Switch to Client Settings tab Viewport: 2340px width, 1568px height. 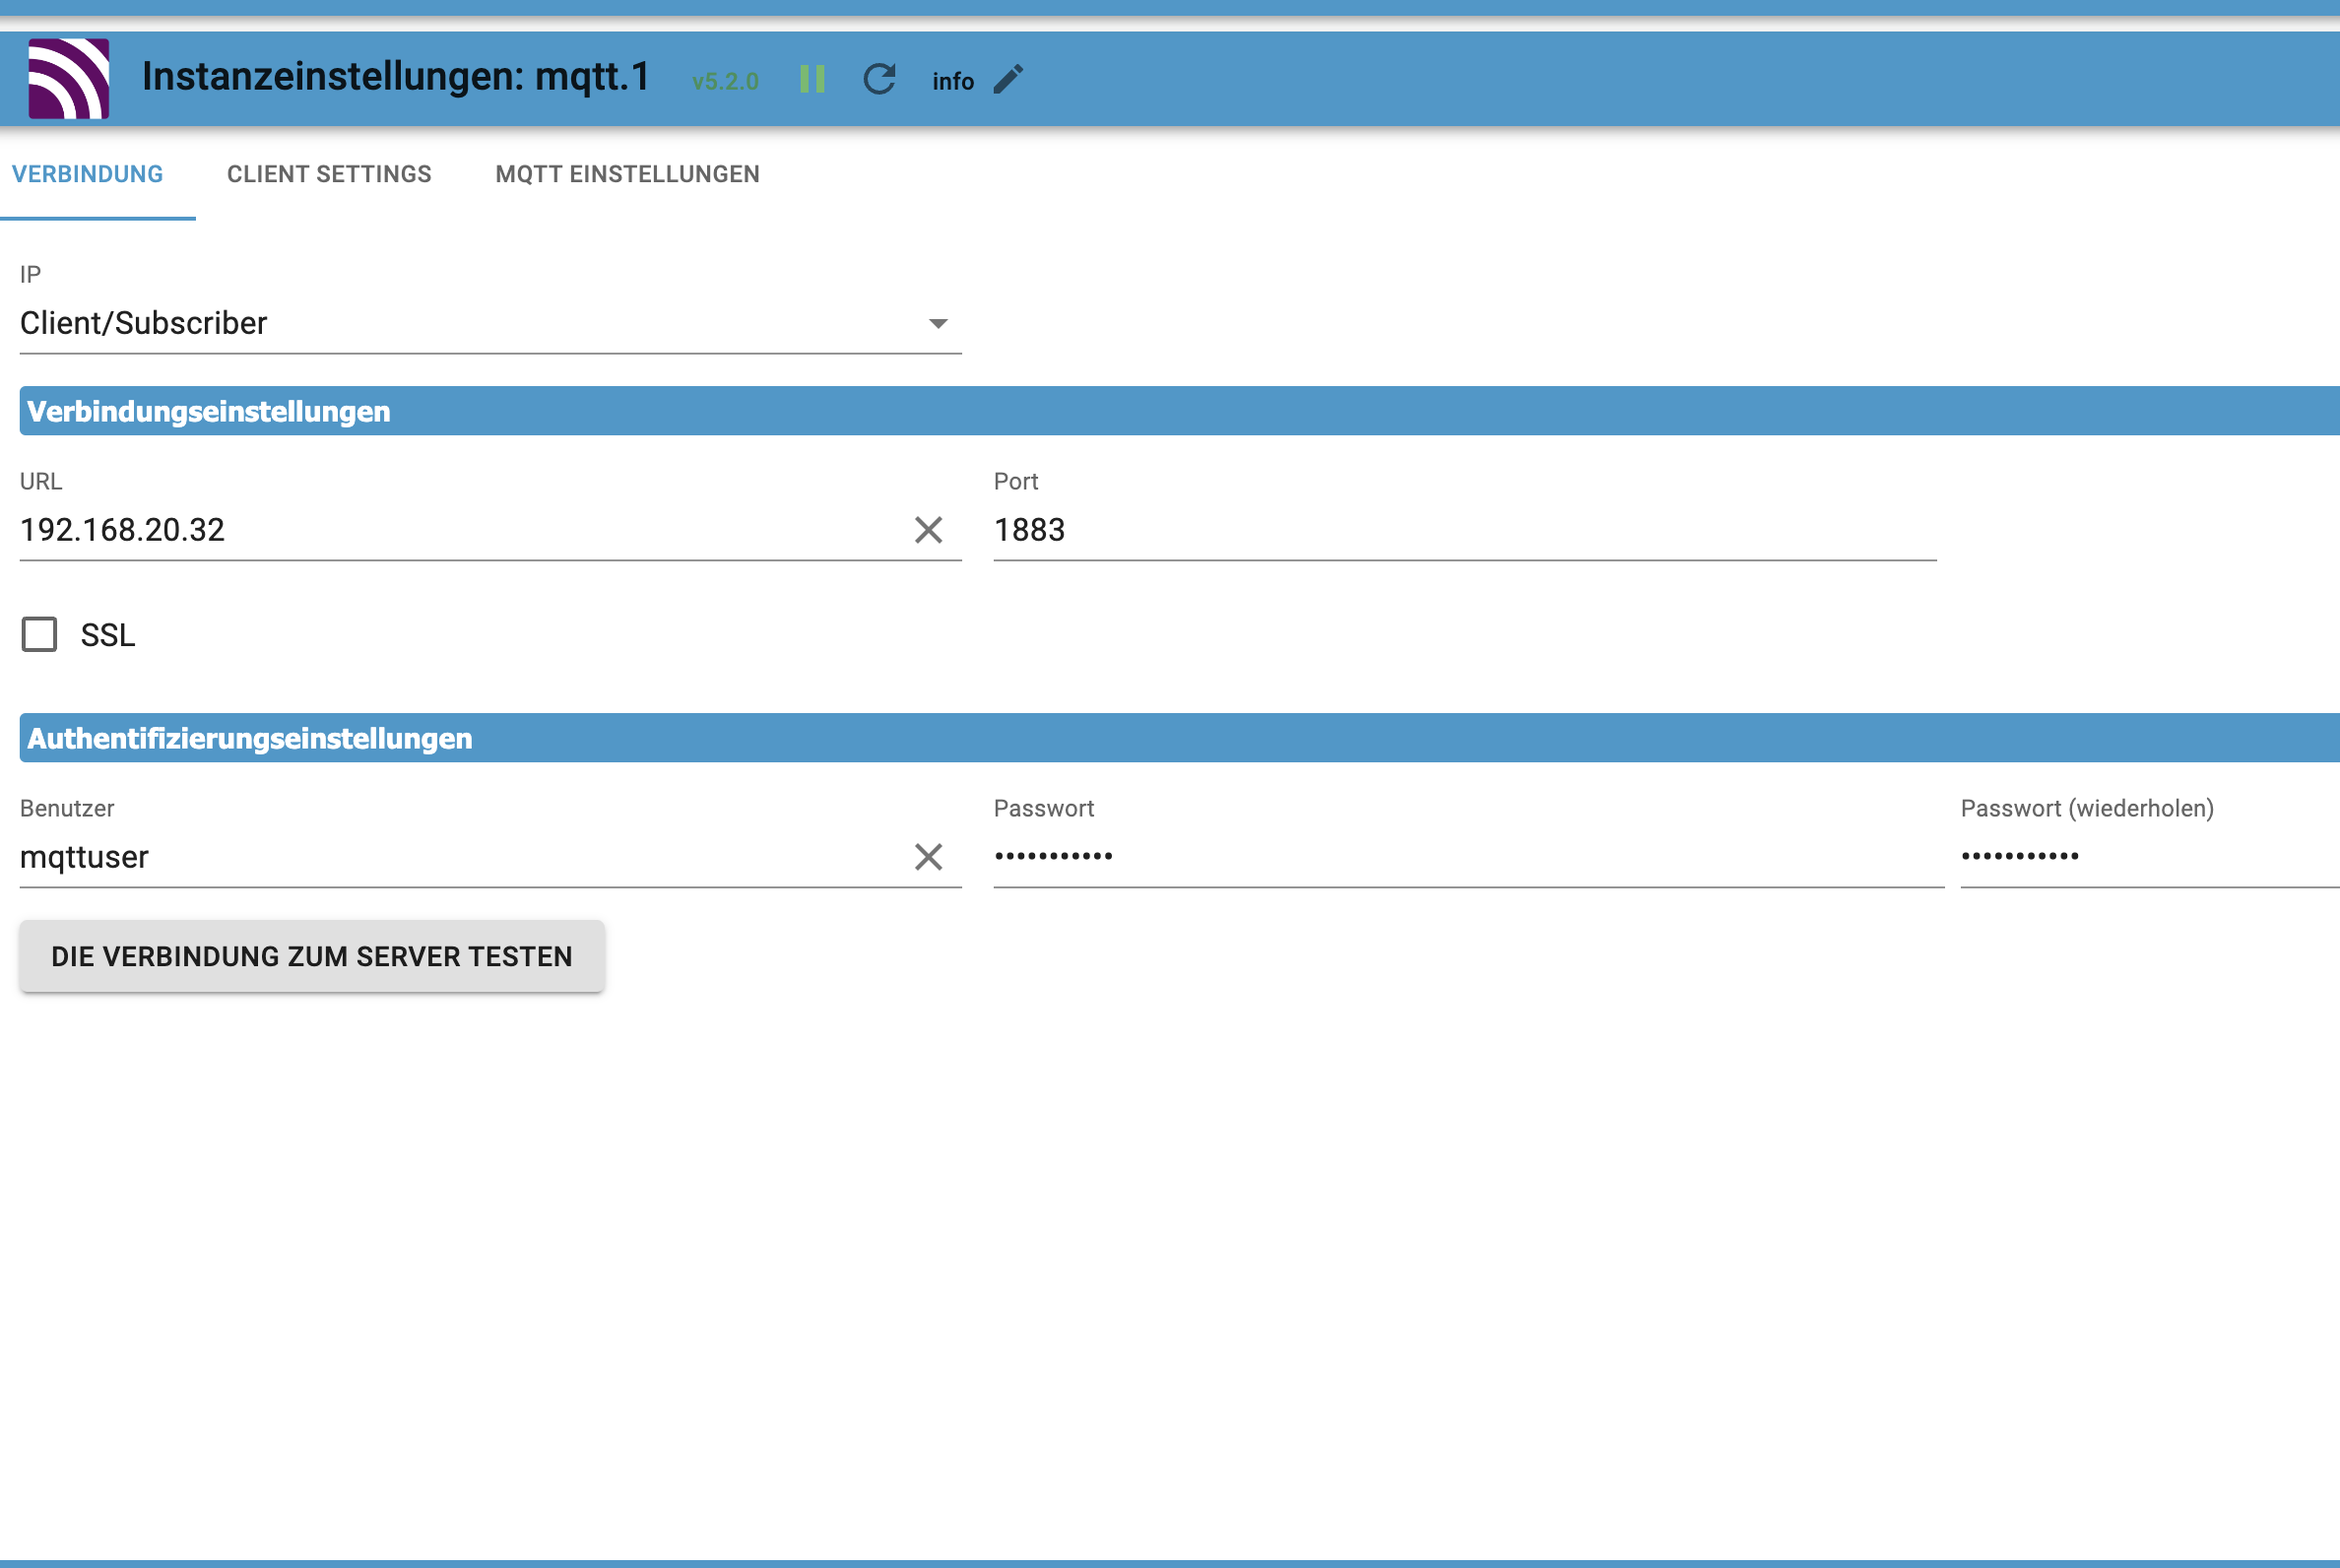point(329,174)
